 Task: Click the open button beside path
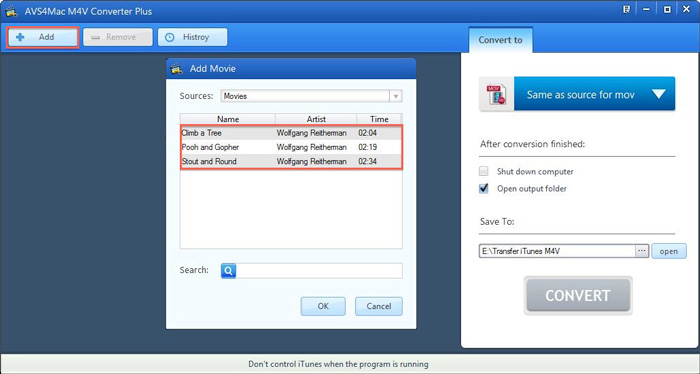[x=669, y=251]
